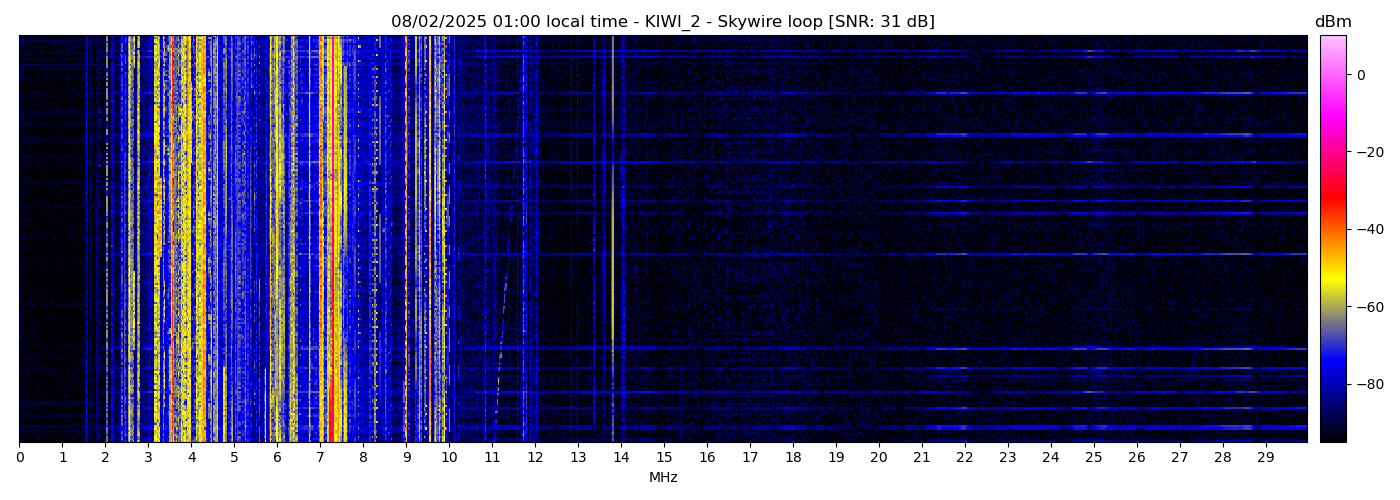Click the 14 MHz frequency axis label
This screenshot has height=500, width=1400.
[621, 458]
